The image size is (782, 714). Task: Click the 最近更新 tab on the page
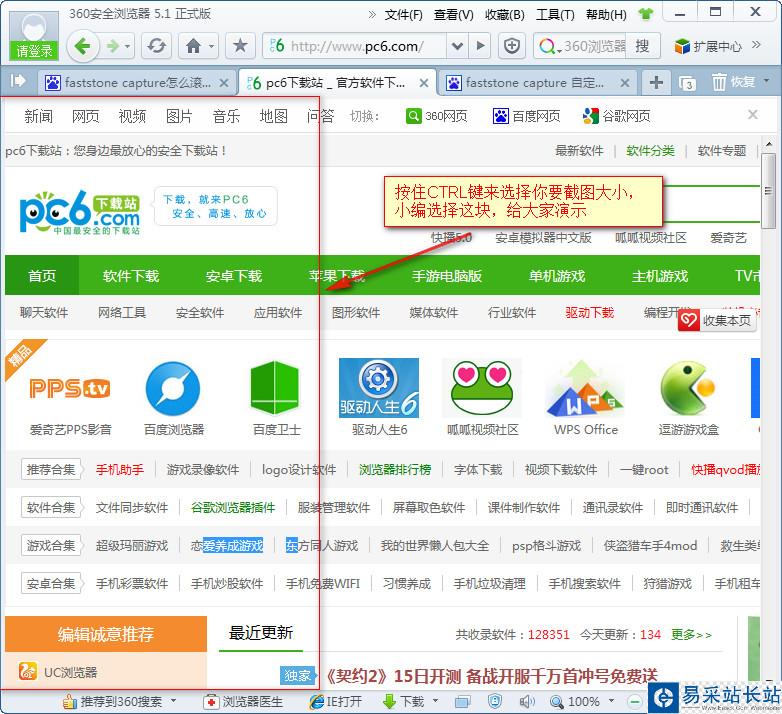(260, 633)
